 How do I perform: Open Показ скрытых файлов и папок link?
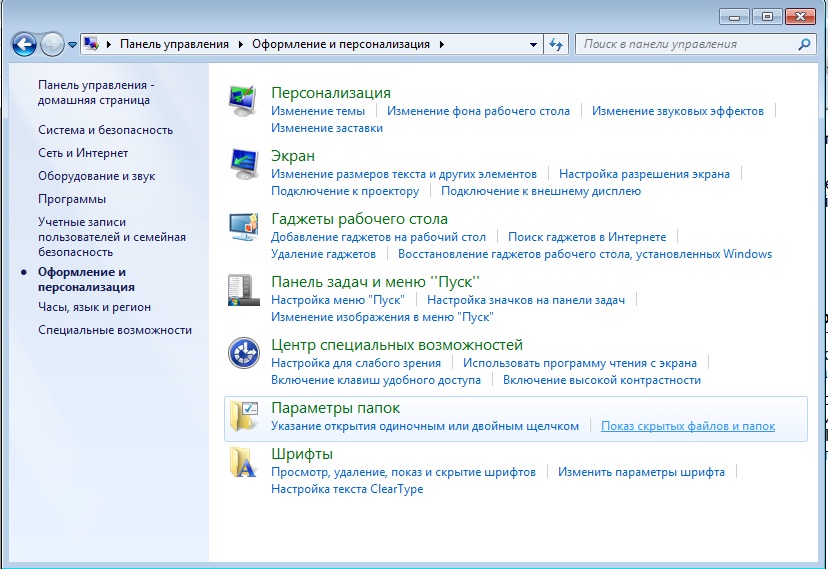(687, 426)
